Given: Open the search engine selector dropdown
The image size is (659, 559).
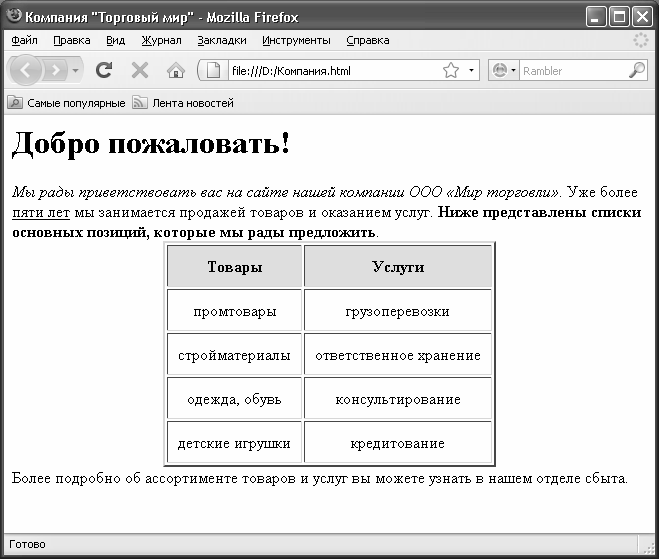Looking at the screenshot, I should pos(505,70).
